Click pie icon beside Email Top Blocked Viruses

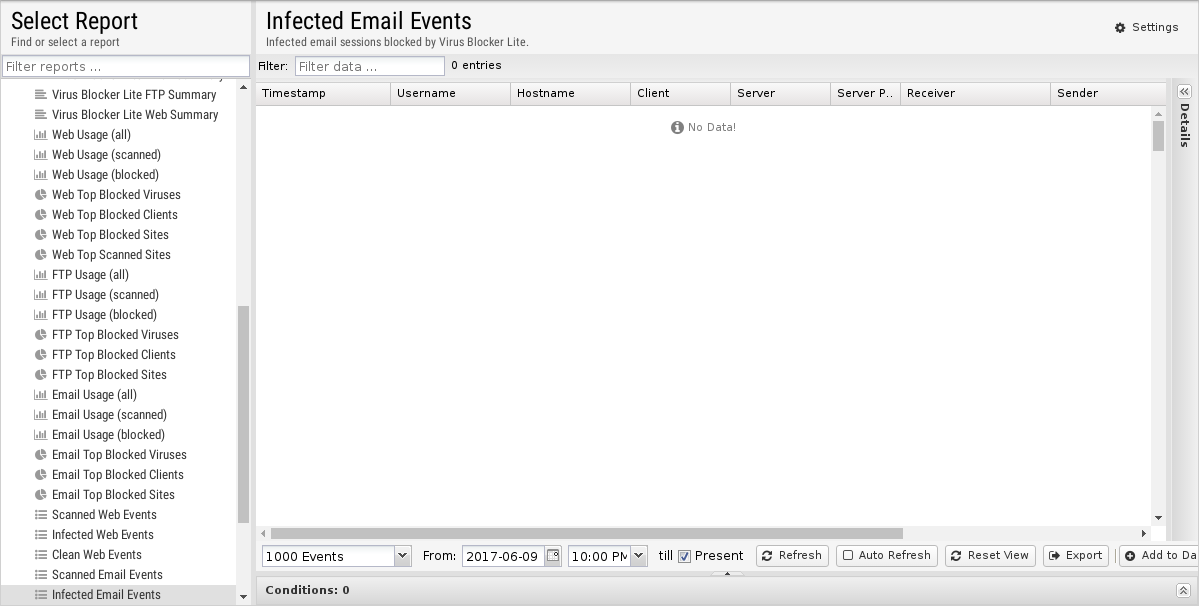(41, 455)
